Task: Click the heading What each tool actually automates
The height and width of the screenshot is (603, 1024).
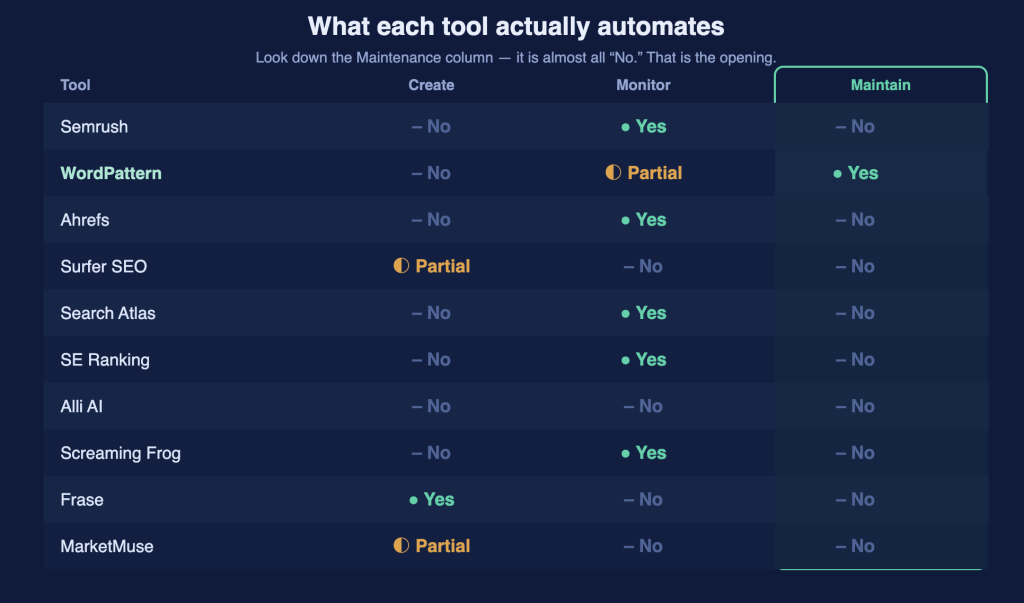Action: click(x=516, y=27)
